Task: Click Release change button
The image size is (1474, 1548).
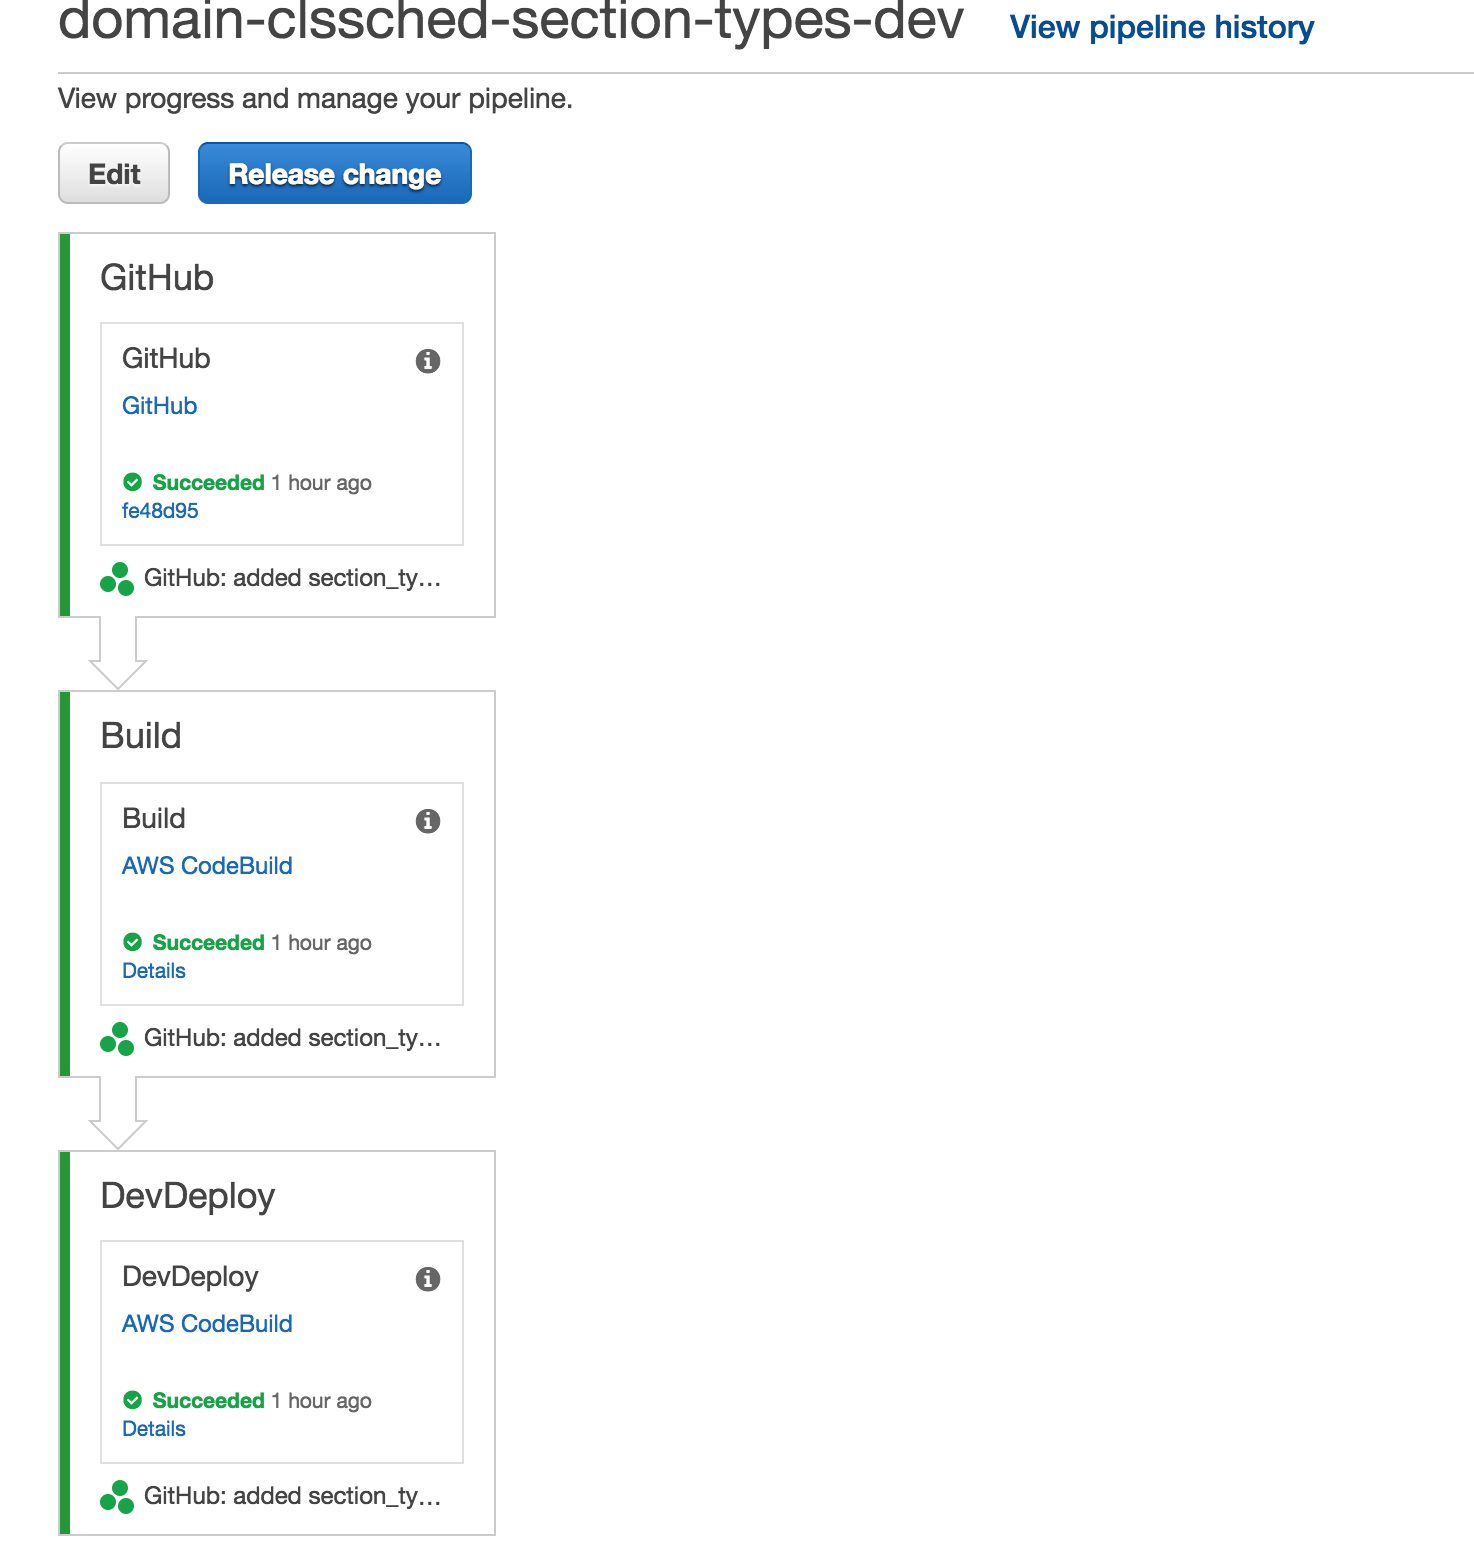Action: point(335,173)
